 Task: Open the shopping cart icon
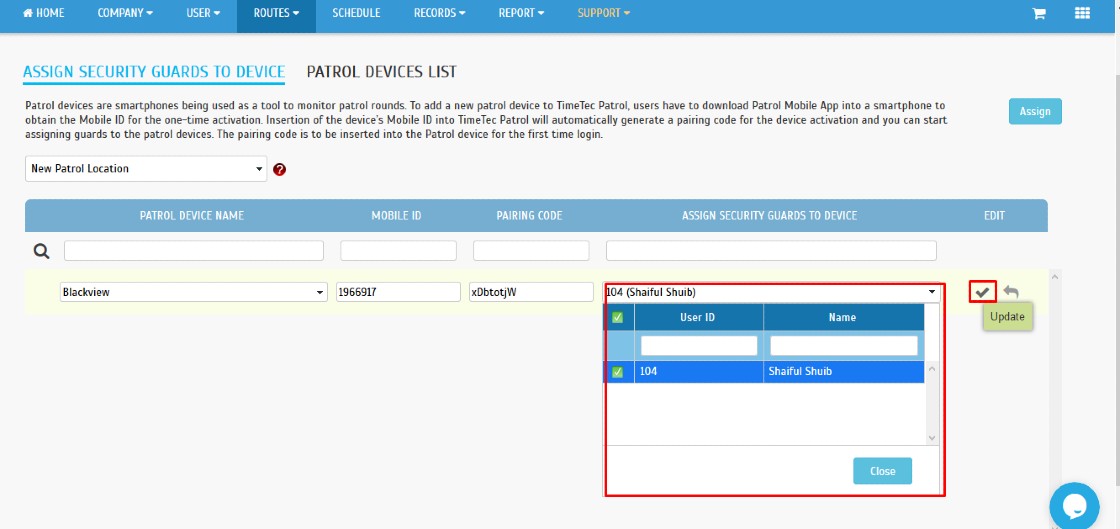coord(1039,14)
